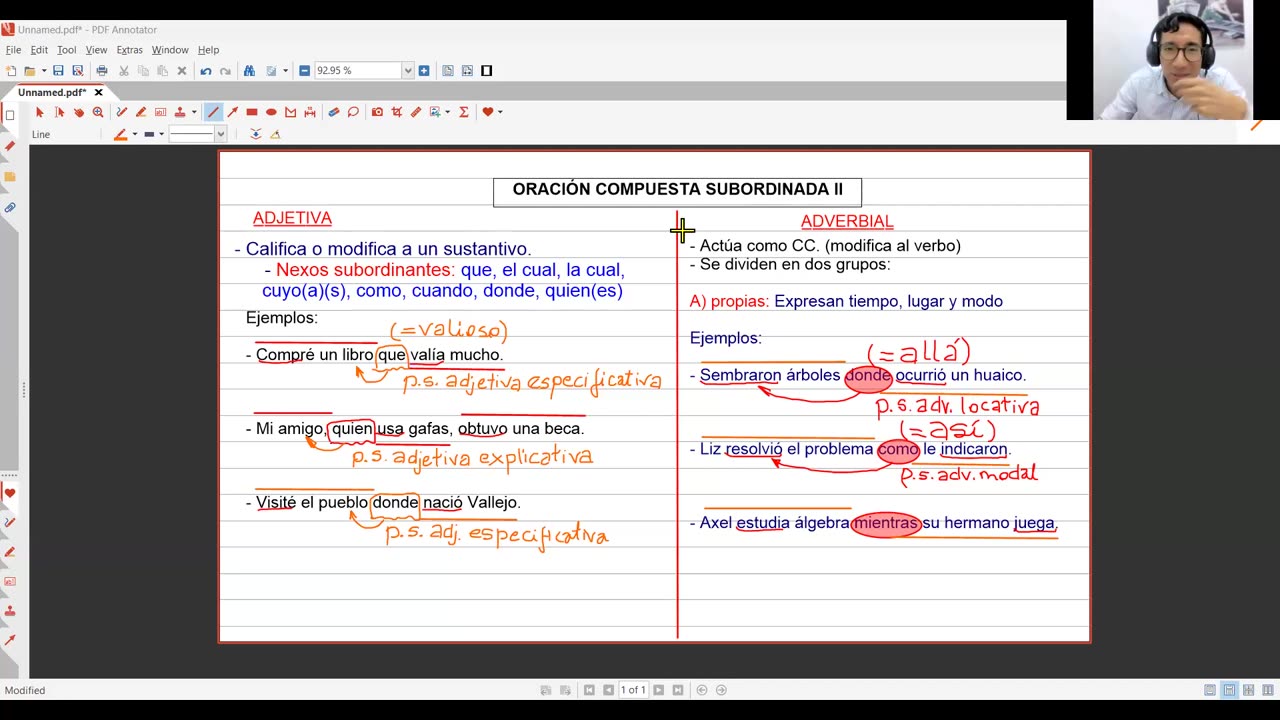This screenshot has height=720, width=1280.
Task: Open the Tool menu
Action: click(66, 50)
